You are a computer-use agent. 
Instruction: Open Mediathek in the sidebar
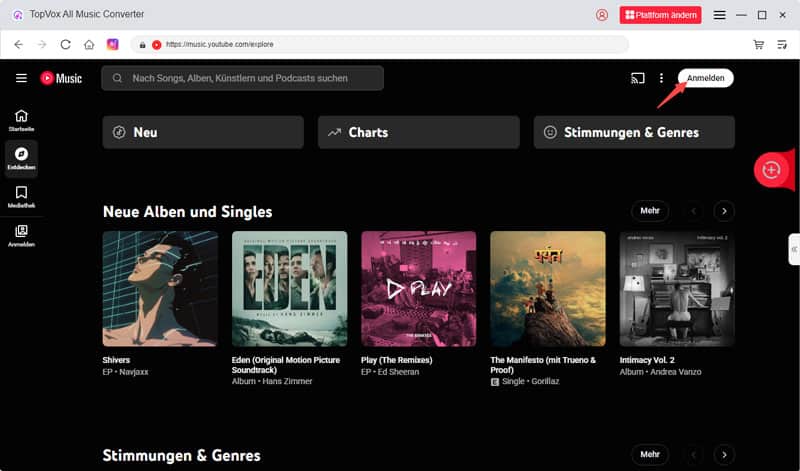[x=21, y=197]
